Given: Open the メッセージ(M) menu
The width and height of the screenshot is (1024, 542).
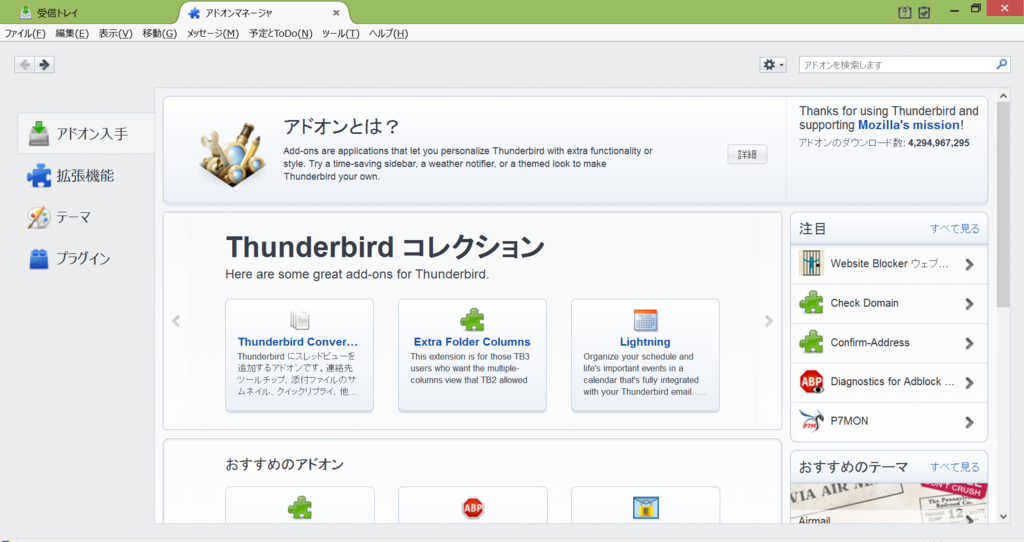Looking at the screenshot, I should pos(213,33).
